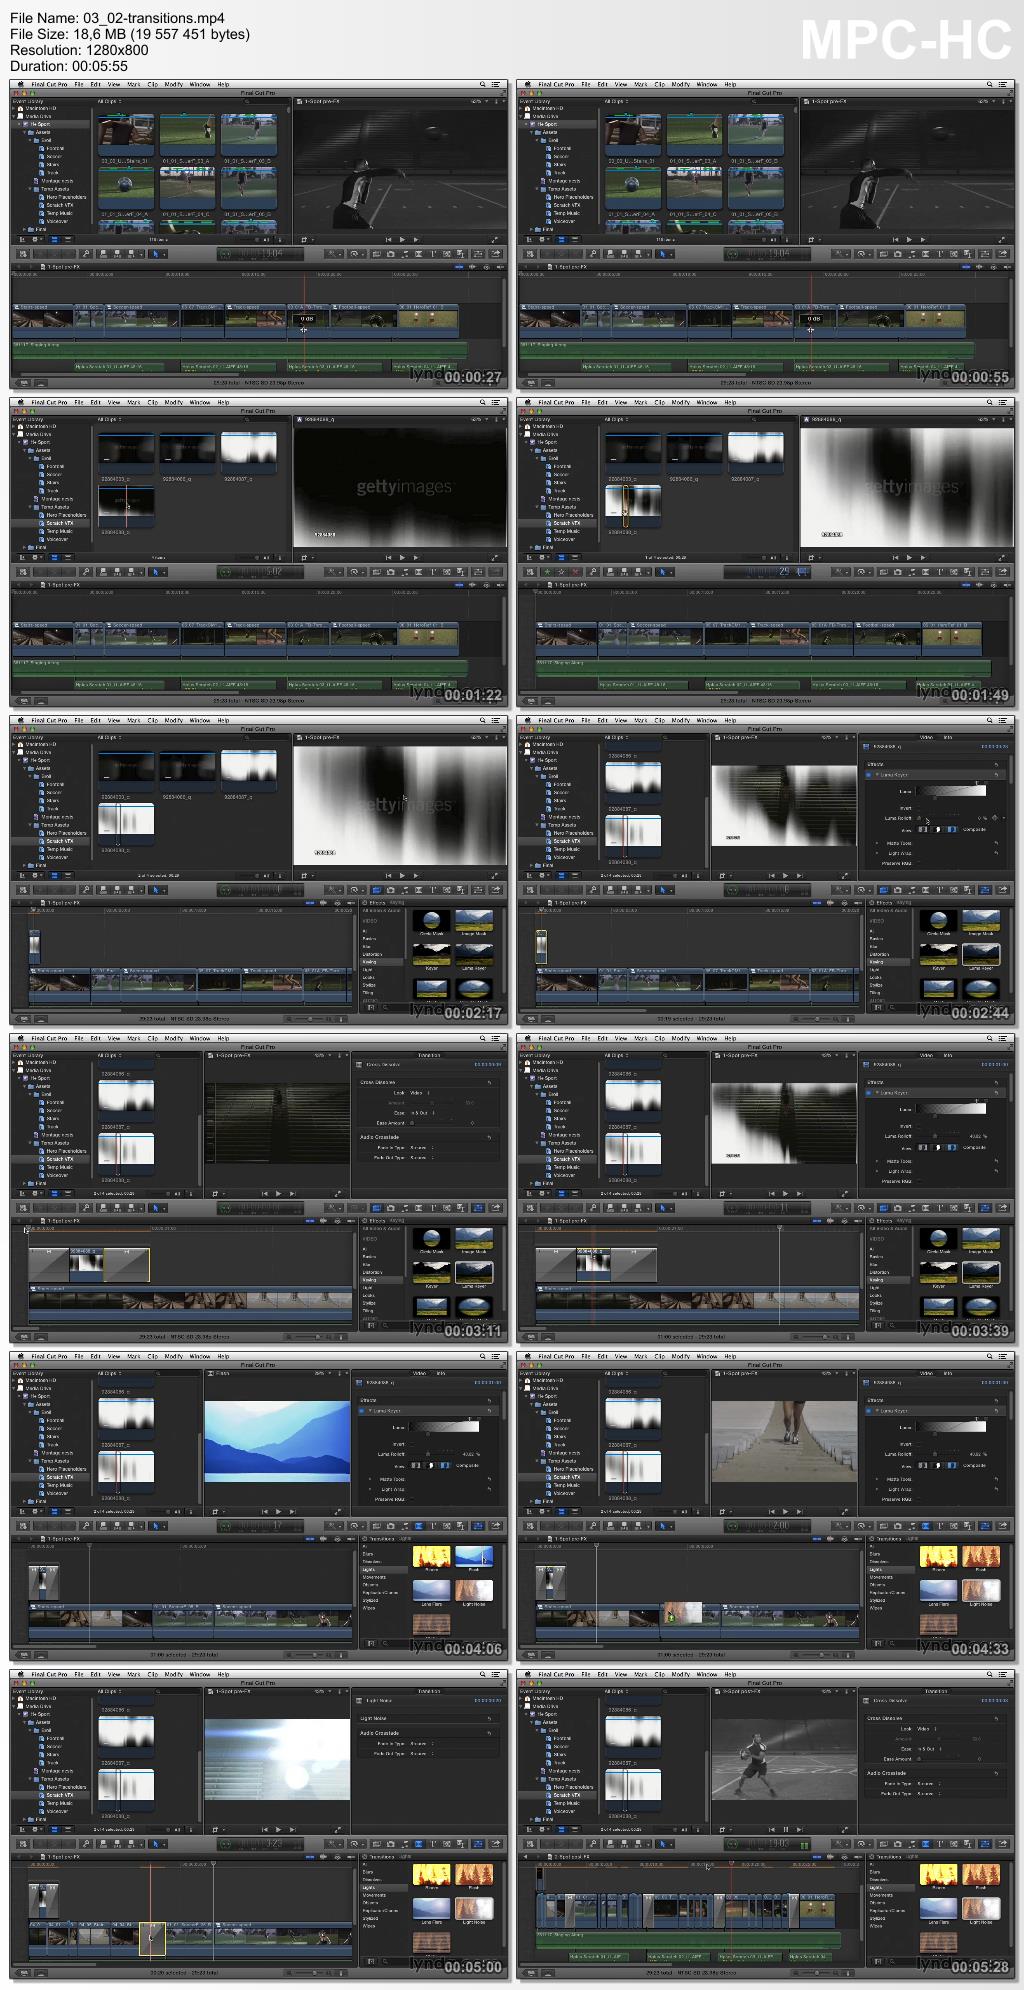The height and width of the screenshot is (1990, 1024).
Task: Uncheck Luma Keyer effect checkbox, 00:03:39 frame
Action: pos(868,1092)
